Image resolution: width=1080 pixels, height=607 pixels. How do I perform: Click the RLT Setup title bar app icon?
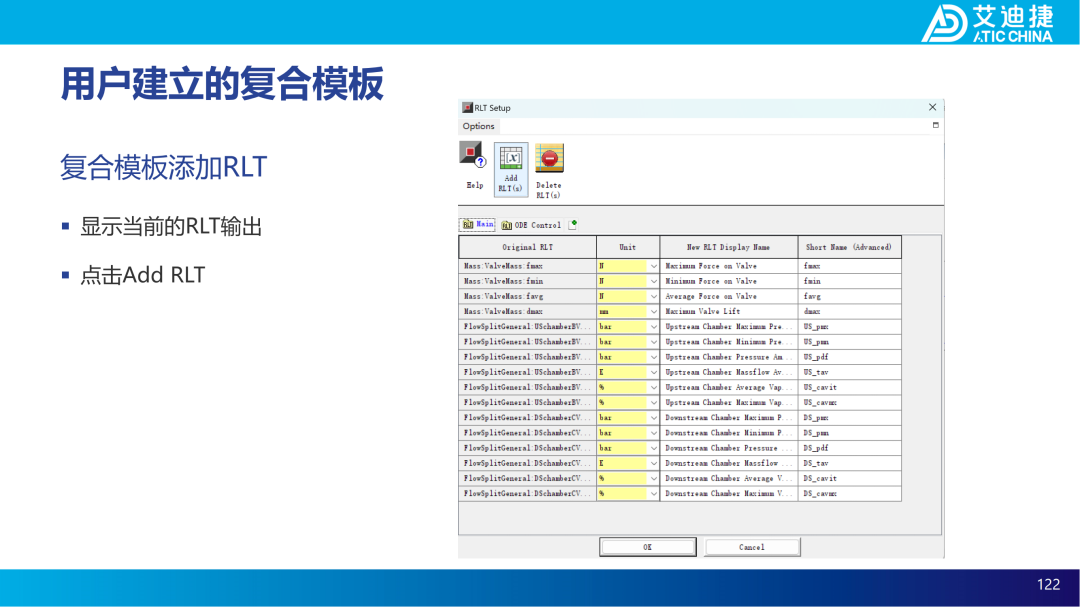pos(467,107)
